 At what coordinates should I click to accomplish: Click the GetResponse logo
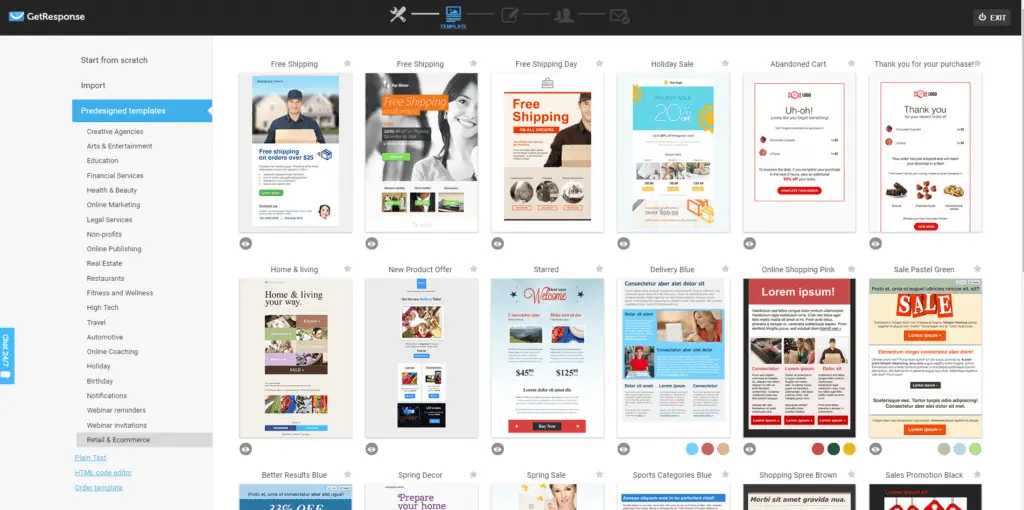coord(46,16)
